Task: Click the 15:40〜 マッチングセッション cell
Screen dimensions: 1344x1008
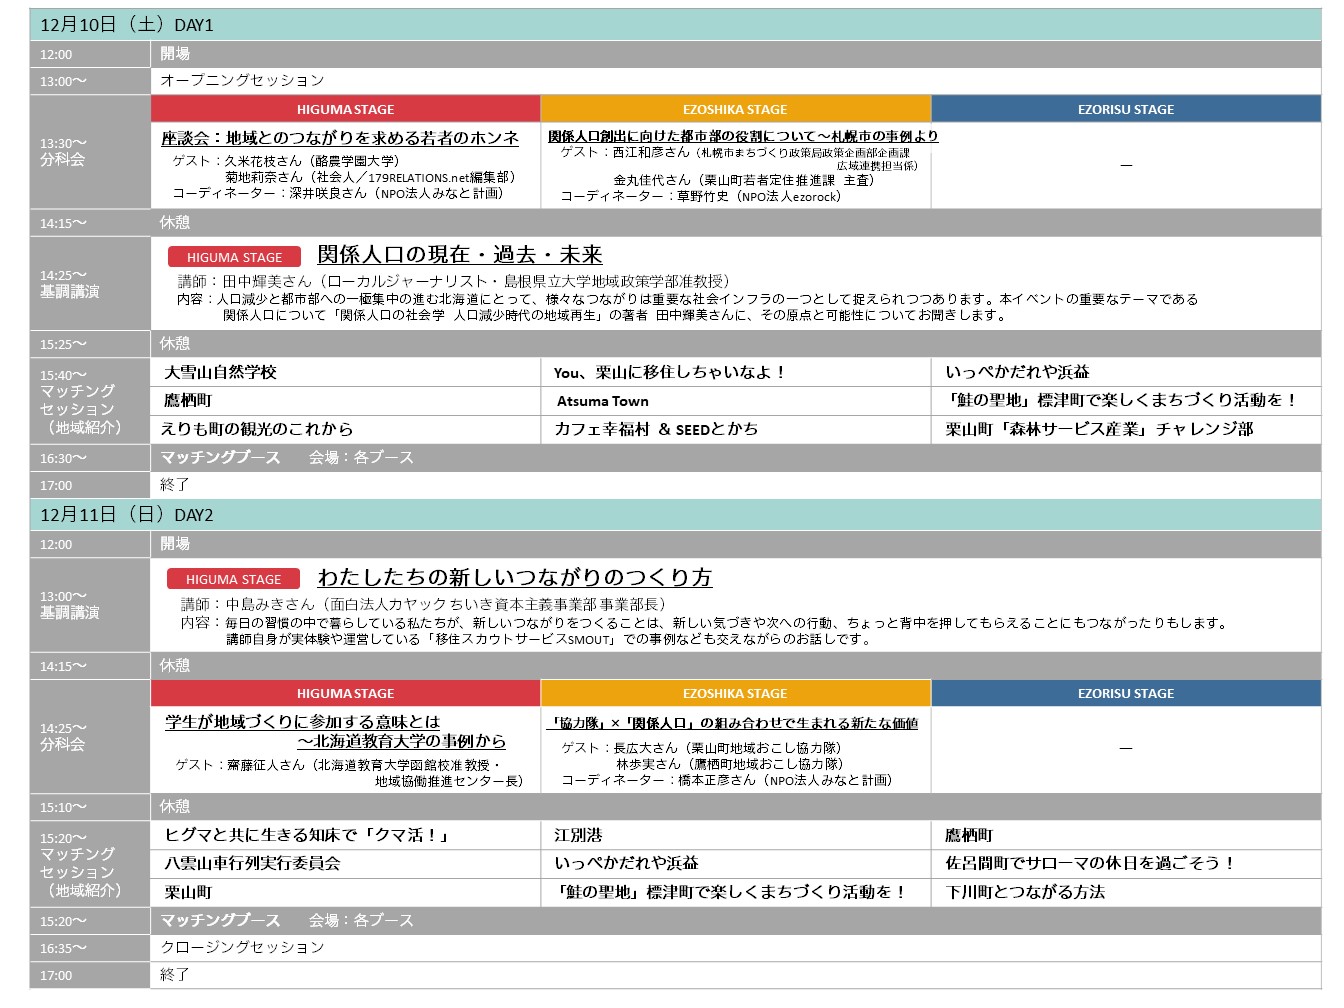Action: [90, 401]
